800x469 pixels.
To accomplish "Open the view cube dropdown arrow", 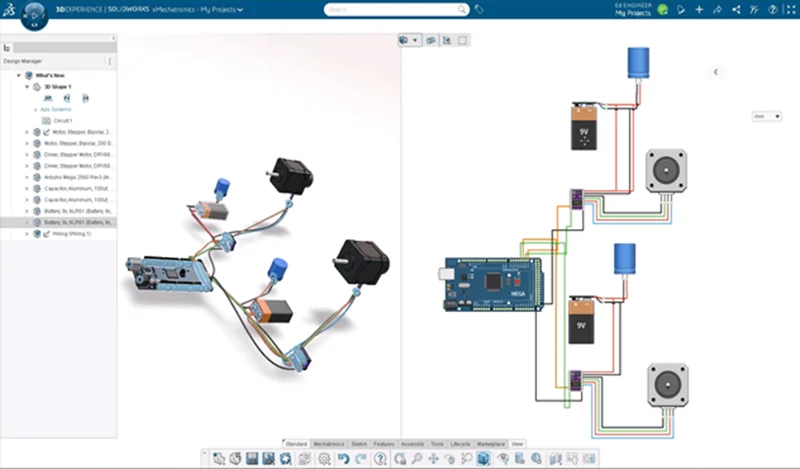I will pyautogui.click(x=417, y=41).
